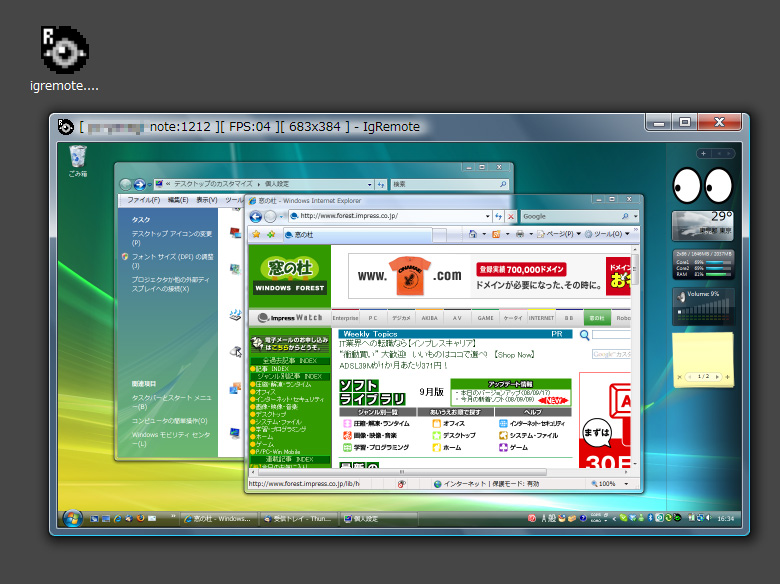
Task: Click the IE horizontal scrollbar
Action: point(402,472)
